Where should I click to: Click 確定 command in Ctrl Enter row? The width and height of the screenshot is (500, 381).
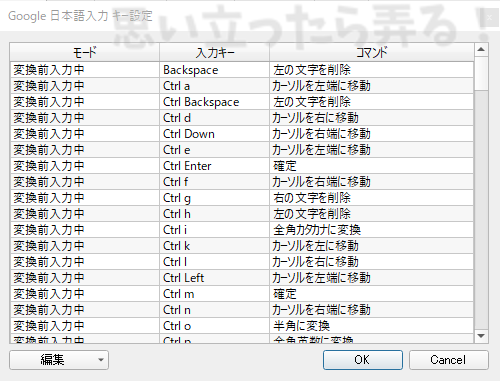pyautogui.click(x=372, y=166)
